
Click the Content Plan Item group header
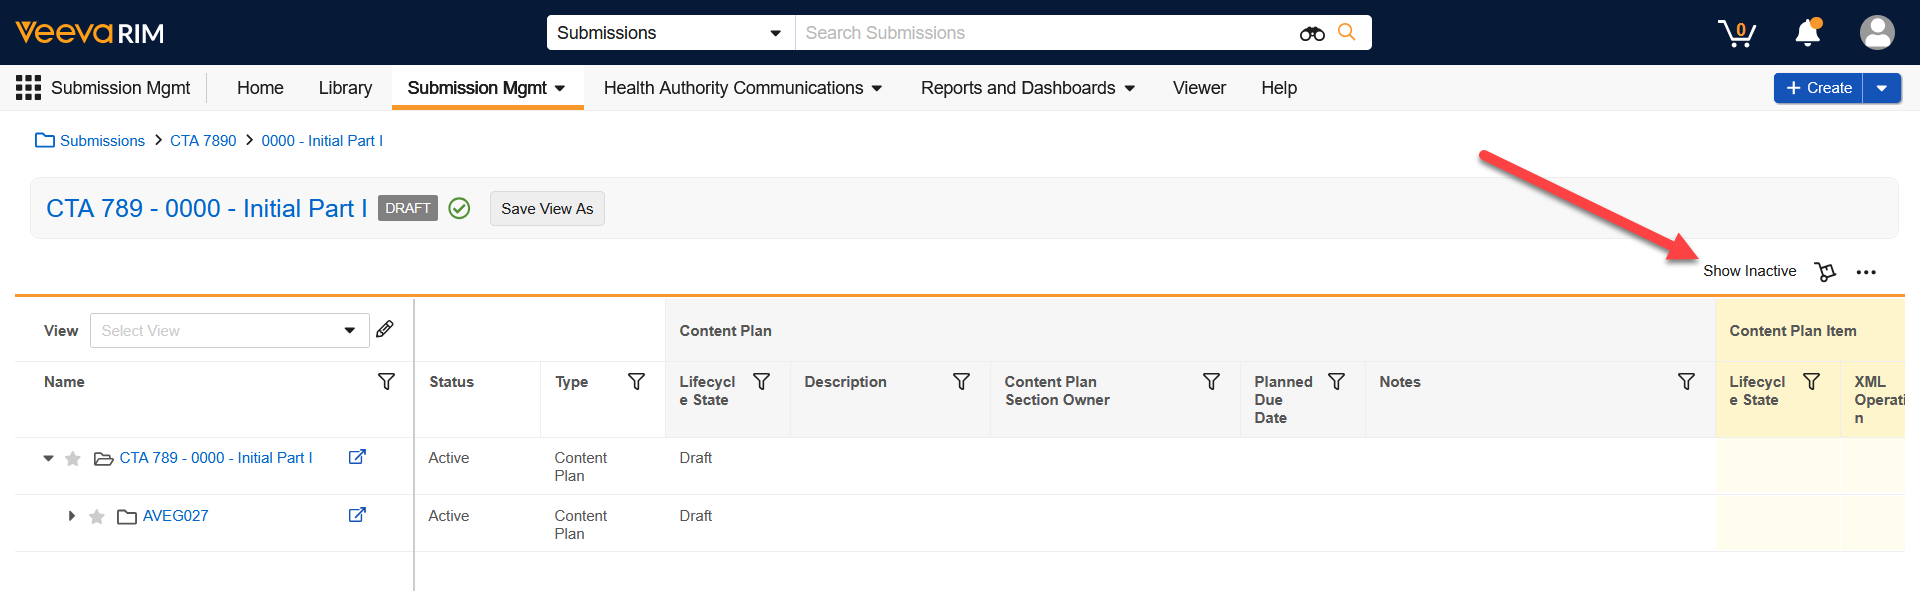pos(1793,331)
